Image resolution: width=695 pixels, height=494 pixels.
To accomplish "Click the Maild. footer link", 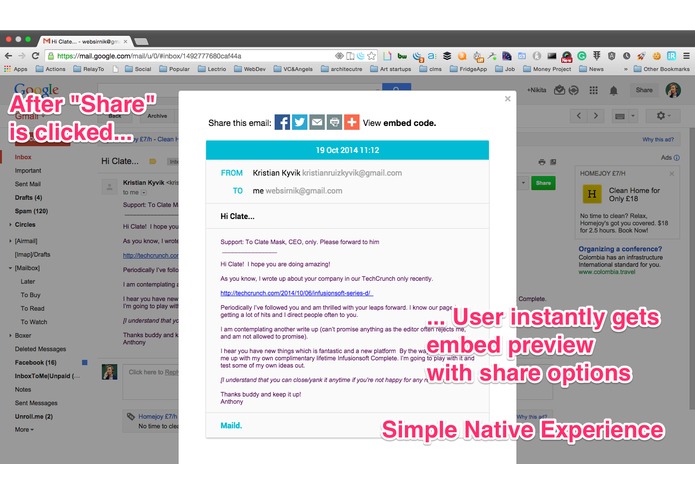I will pyautogui.click(x=231, y=425).
